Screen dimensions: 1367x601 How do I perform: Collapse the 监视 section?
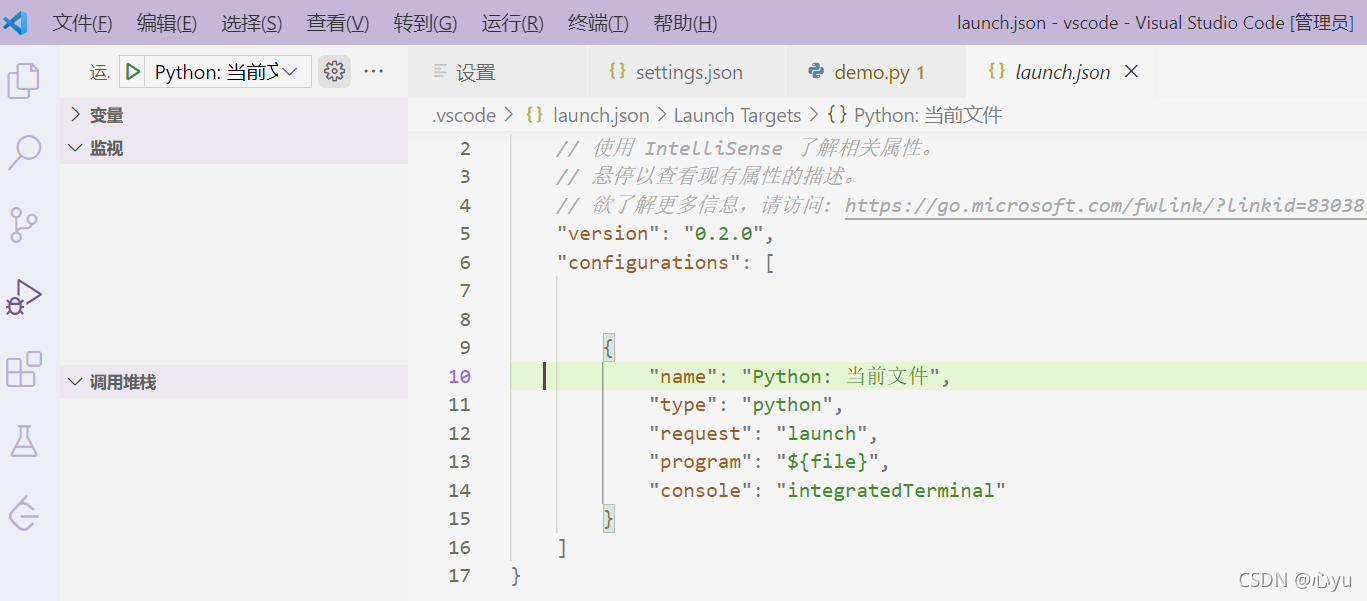[234, 148]
